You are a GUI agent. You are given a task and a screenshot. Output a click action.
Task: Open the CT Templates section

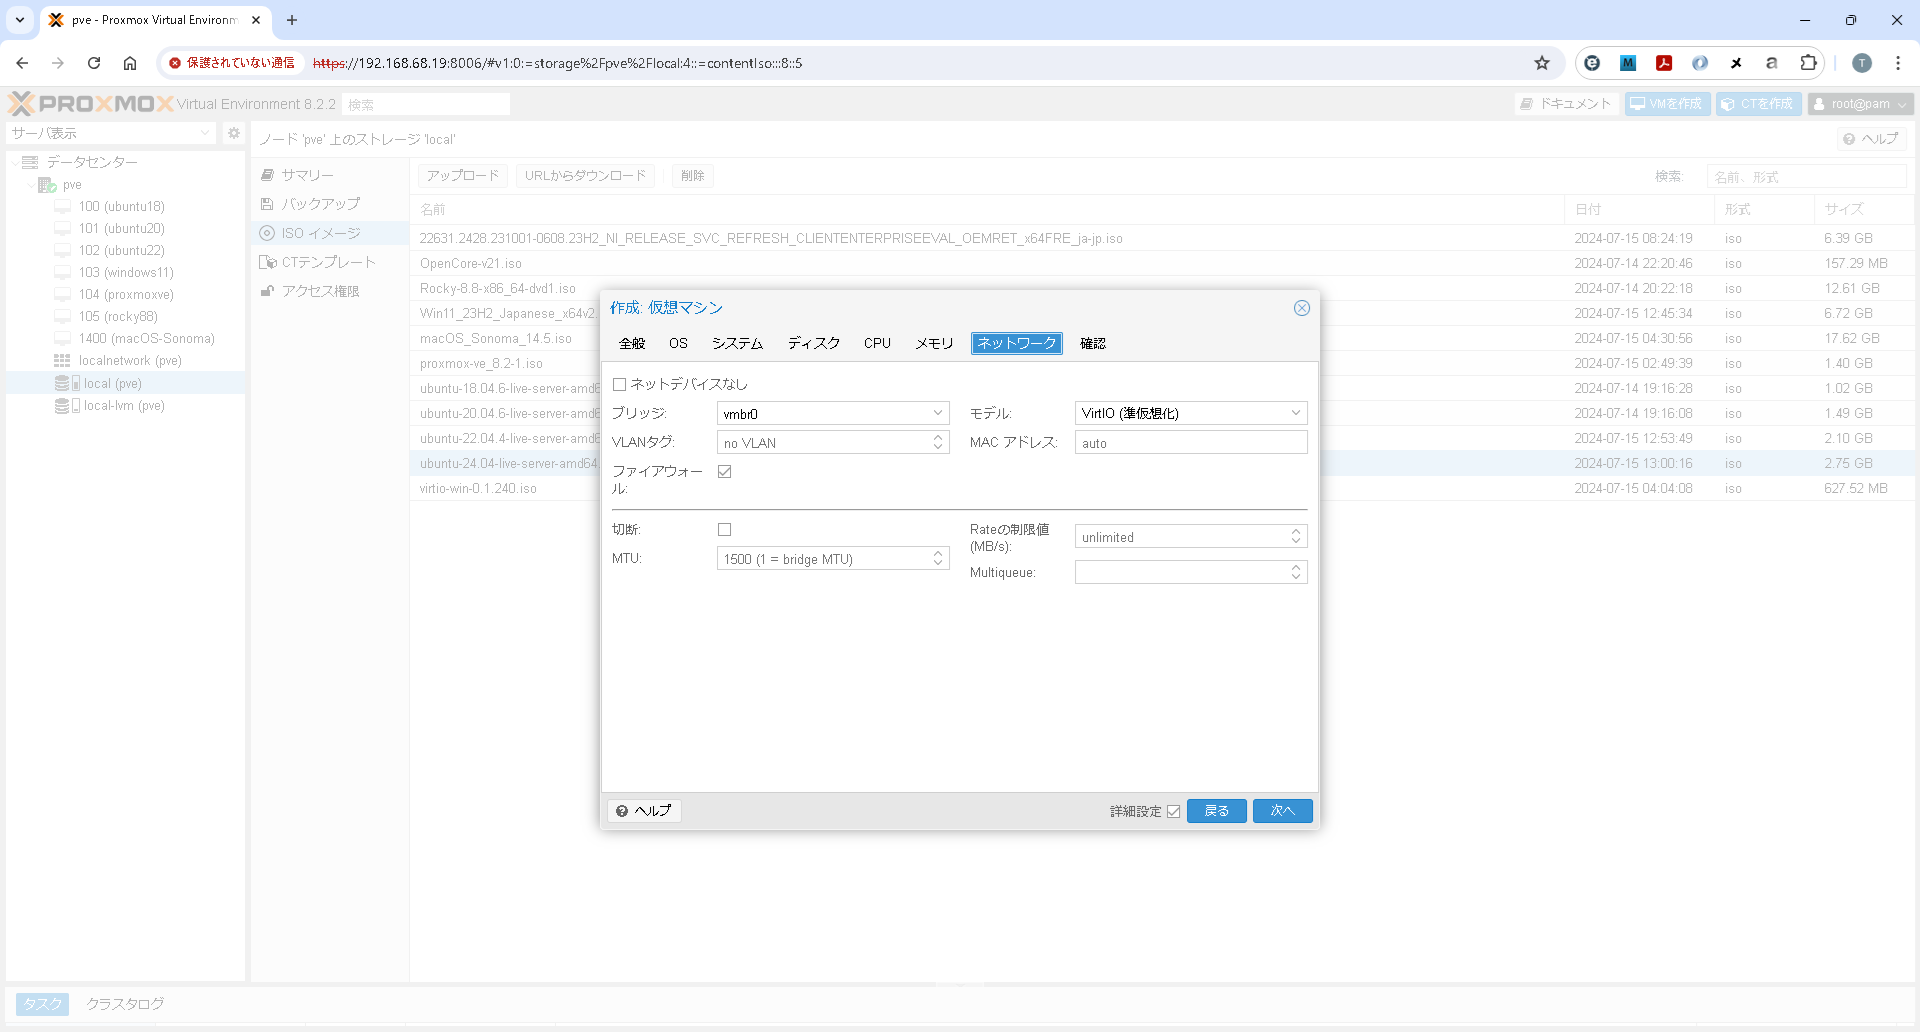pyautogui.click(x=328, y=262)
